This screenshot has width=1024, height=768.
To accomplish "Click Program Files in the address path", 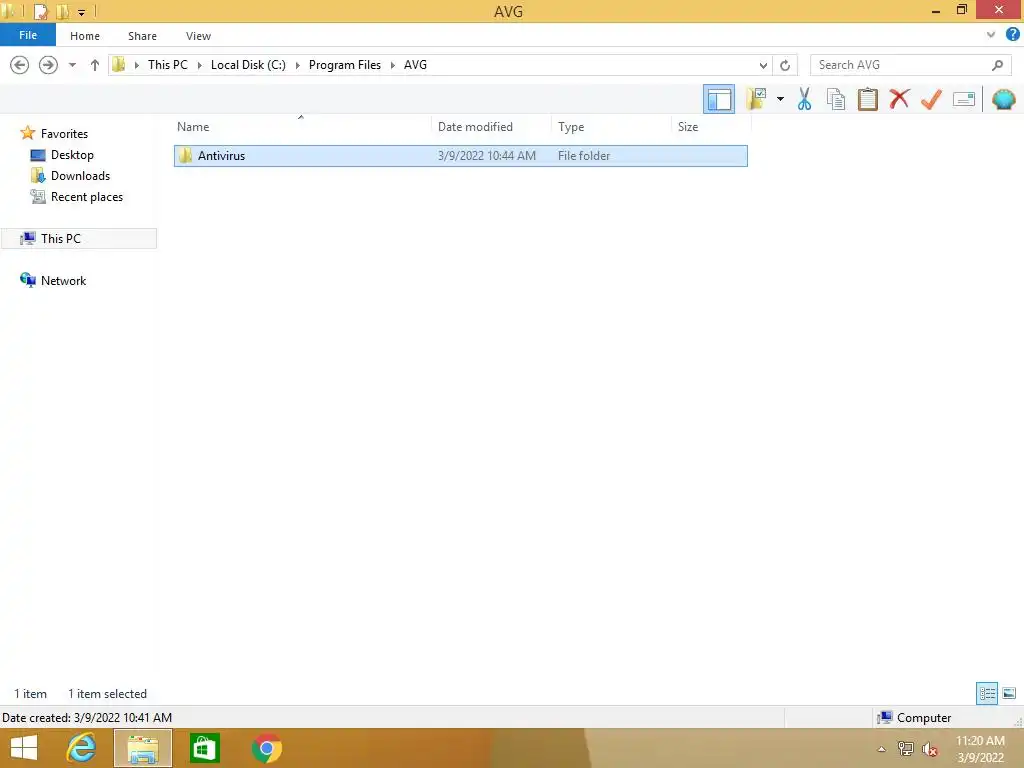I will pos(345,65).
